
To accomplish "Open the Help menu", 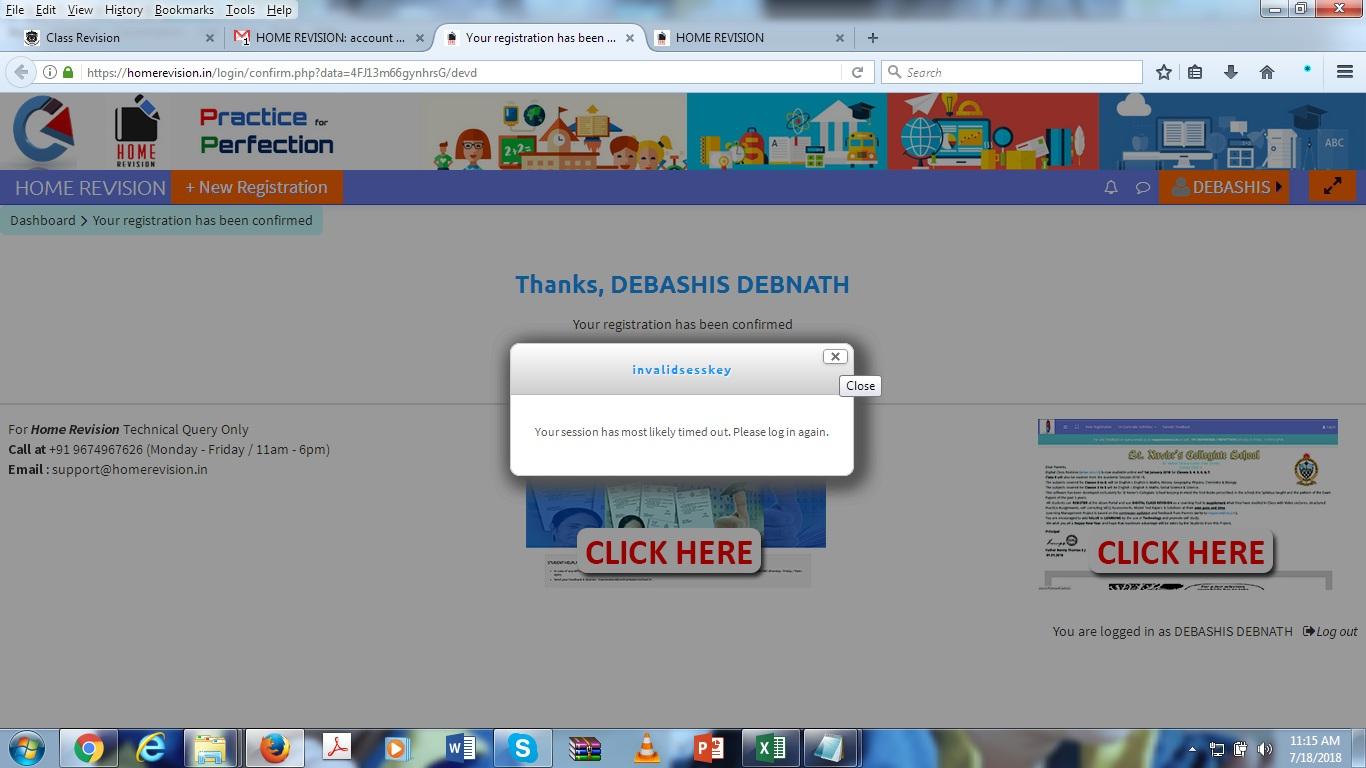I will (279, 9).
